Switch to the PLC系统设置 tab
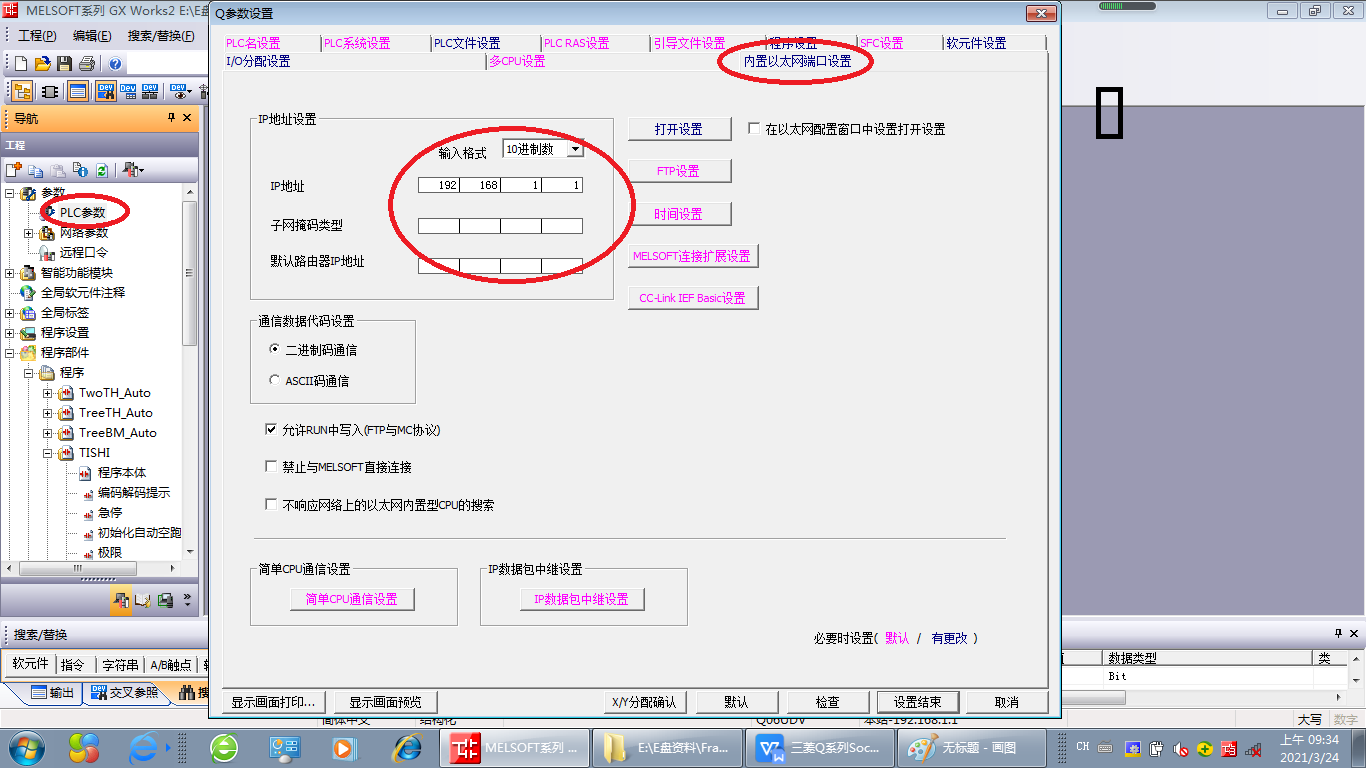 pos(356,43)
